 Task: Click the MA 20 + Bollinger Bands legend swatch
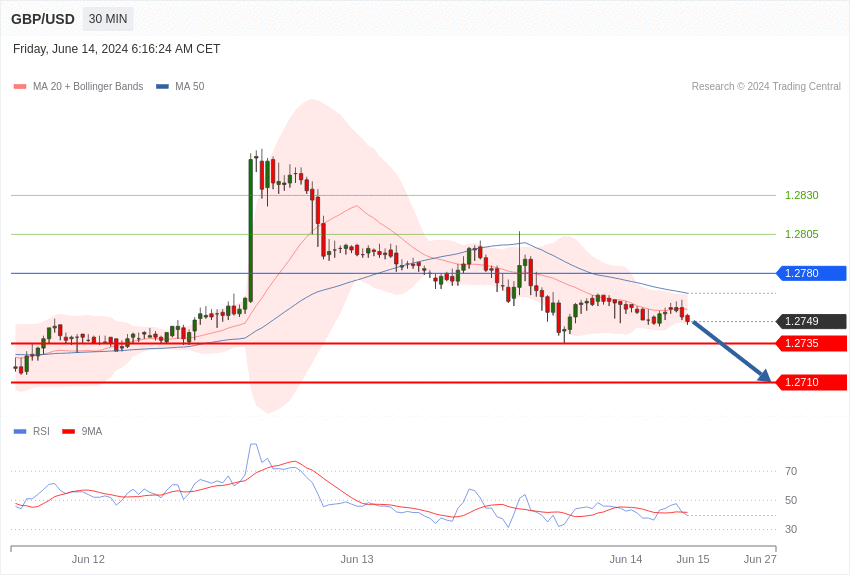click(x=20, y=87)
